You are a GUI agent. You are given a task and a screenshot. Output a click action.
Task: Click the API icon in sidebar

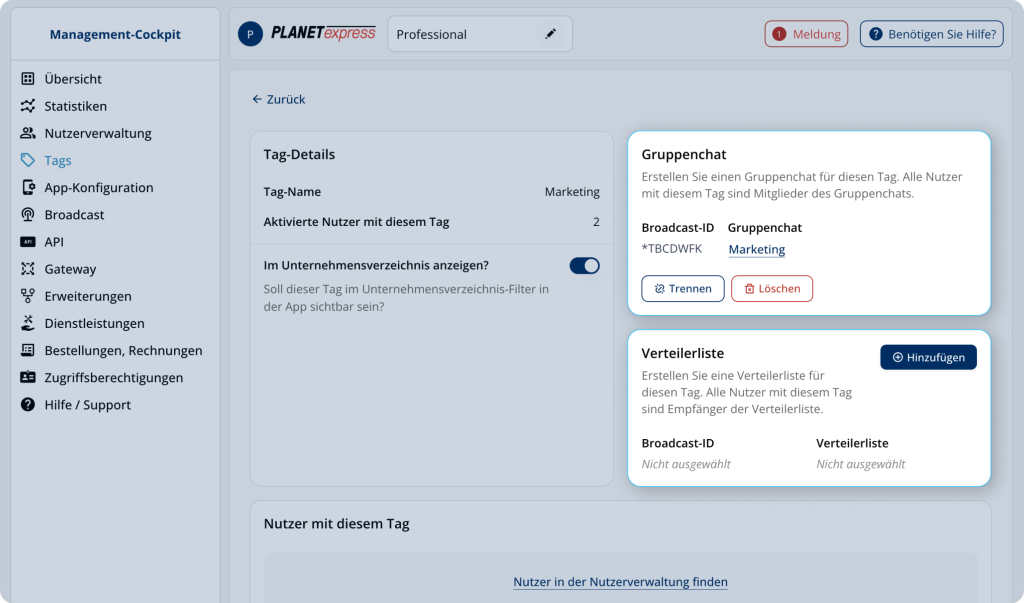pos(27,242)
